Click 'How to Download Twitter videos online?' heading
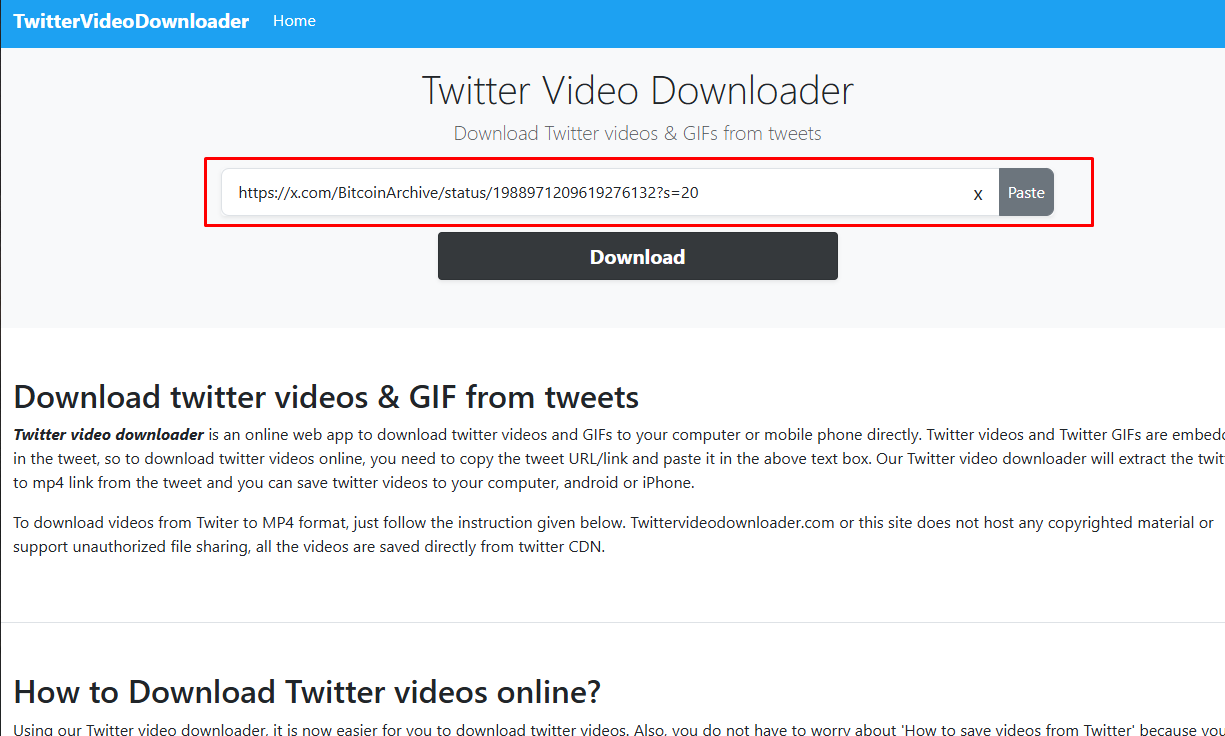The width and height of the screenshot is (1225, 736). (307, 691)
